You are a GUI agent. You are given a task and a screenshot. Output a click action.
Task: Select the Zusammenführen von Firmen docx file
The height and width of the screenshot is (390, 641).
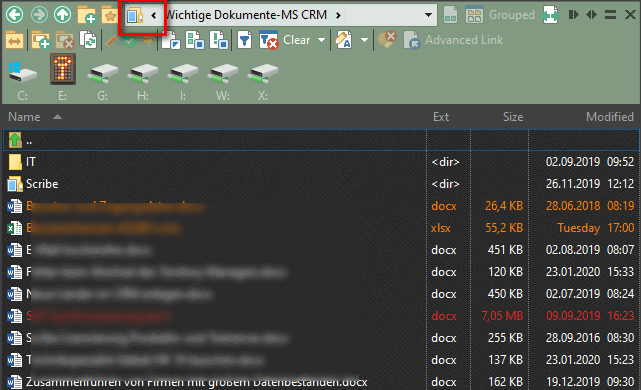(321, 381)
